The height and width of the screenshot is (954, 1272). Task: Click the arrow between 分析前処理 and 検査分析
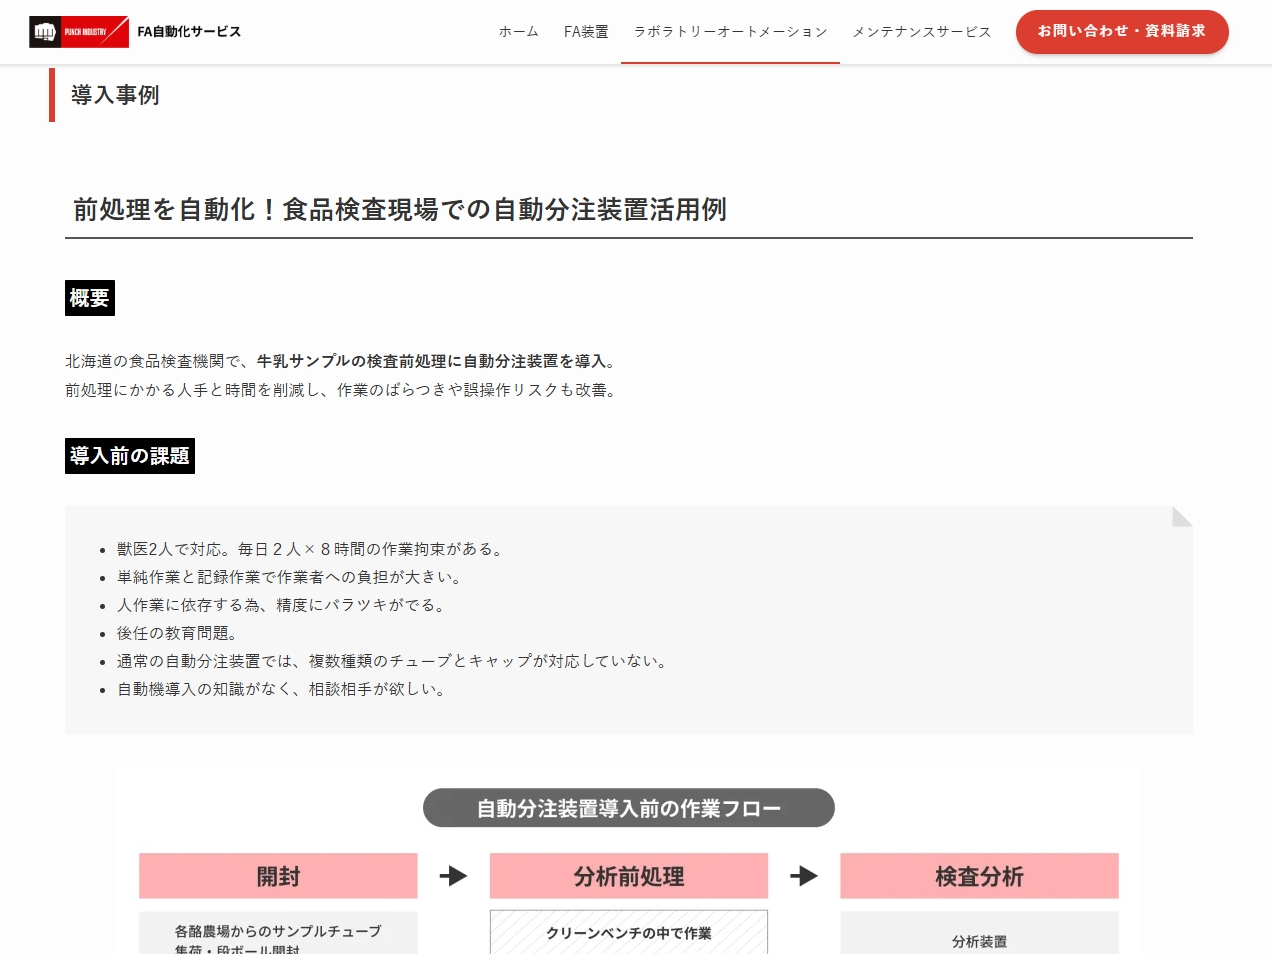[804, 876]
